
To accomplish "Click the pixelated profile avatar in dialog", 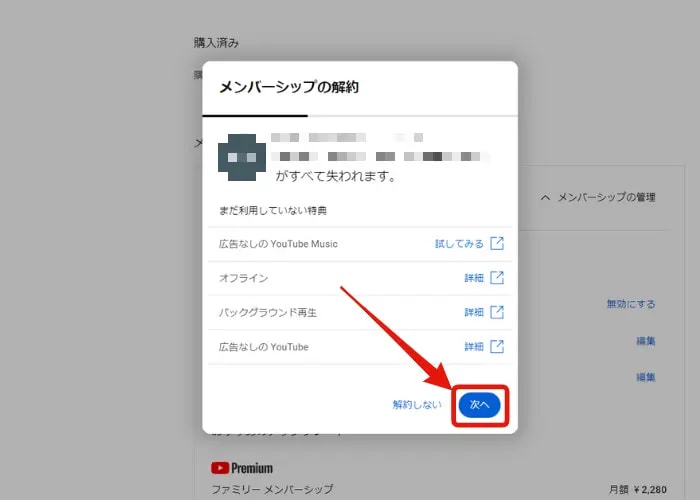I will click(x=243, y=157).
